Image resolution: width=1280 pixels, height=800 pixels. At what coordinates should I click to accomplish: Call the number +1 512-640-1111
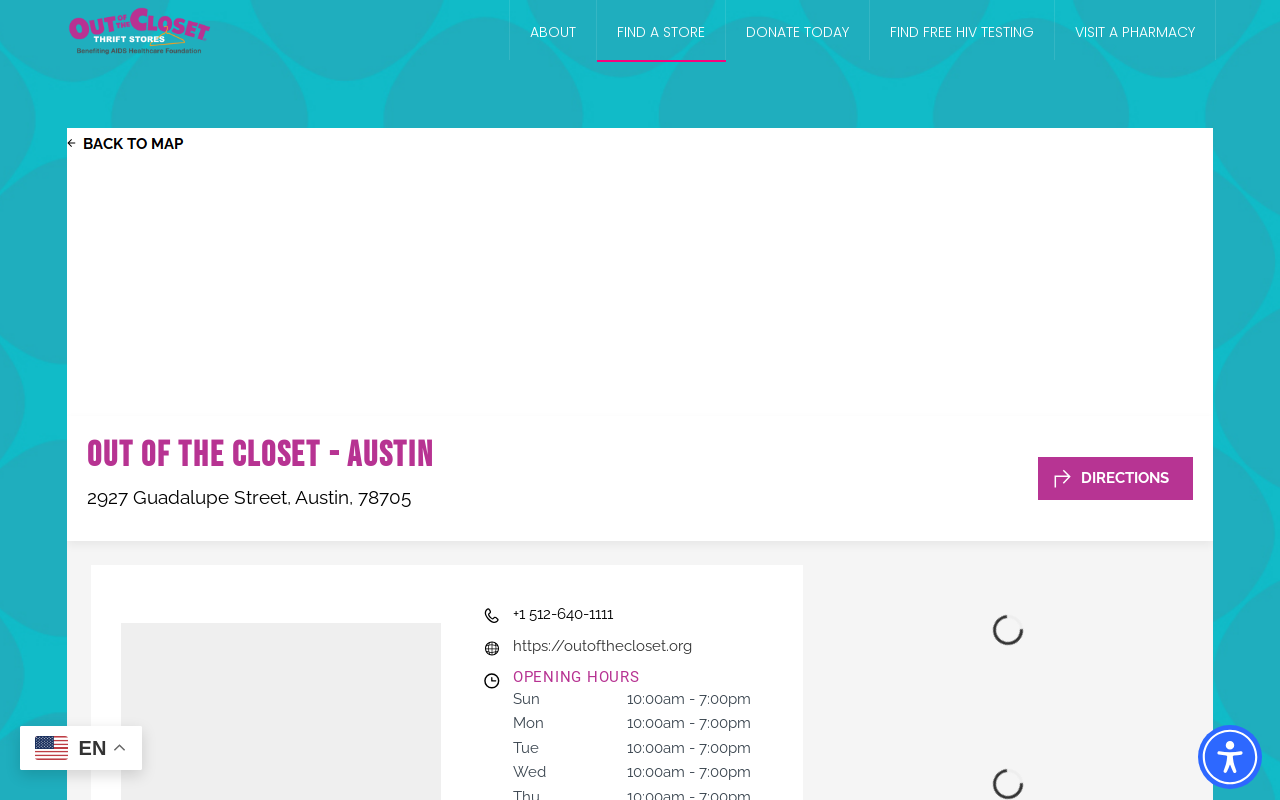(x=563, y=614)
